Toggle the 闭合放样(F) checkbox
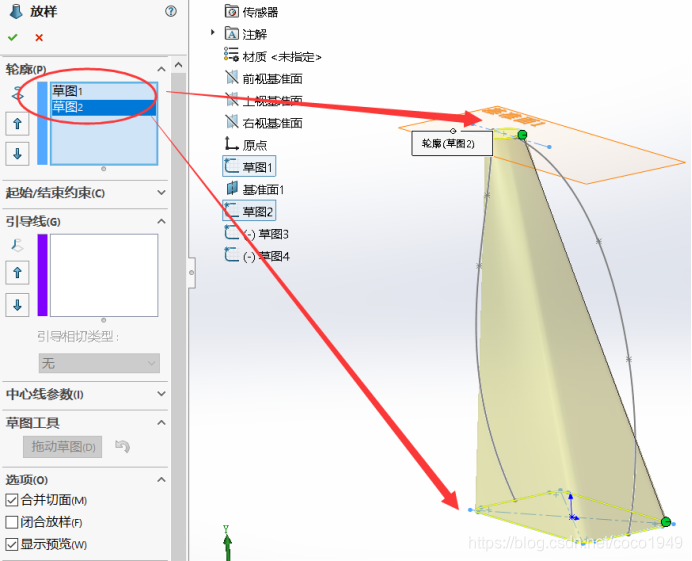The width and height of the screenshot is (692, 561). pyautogui.click(x=11, y=523)
